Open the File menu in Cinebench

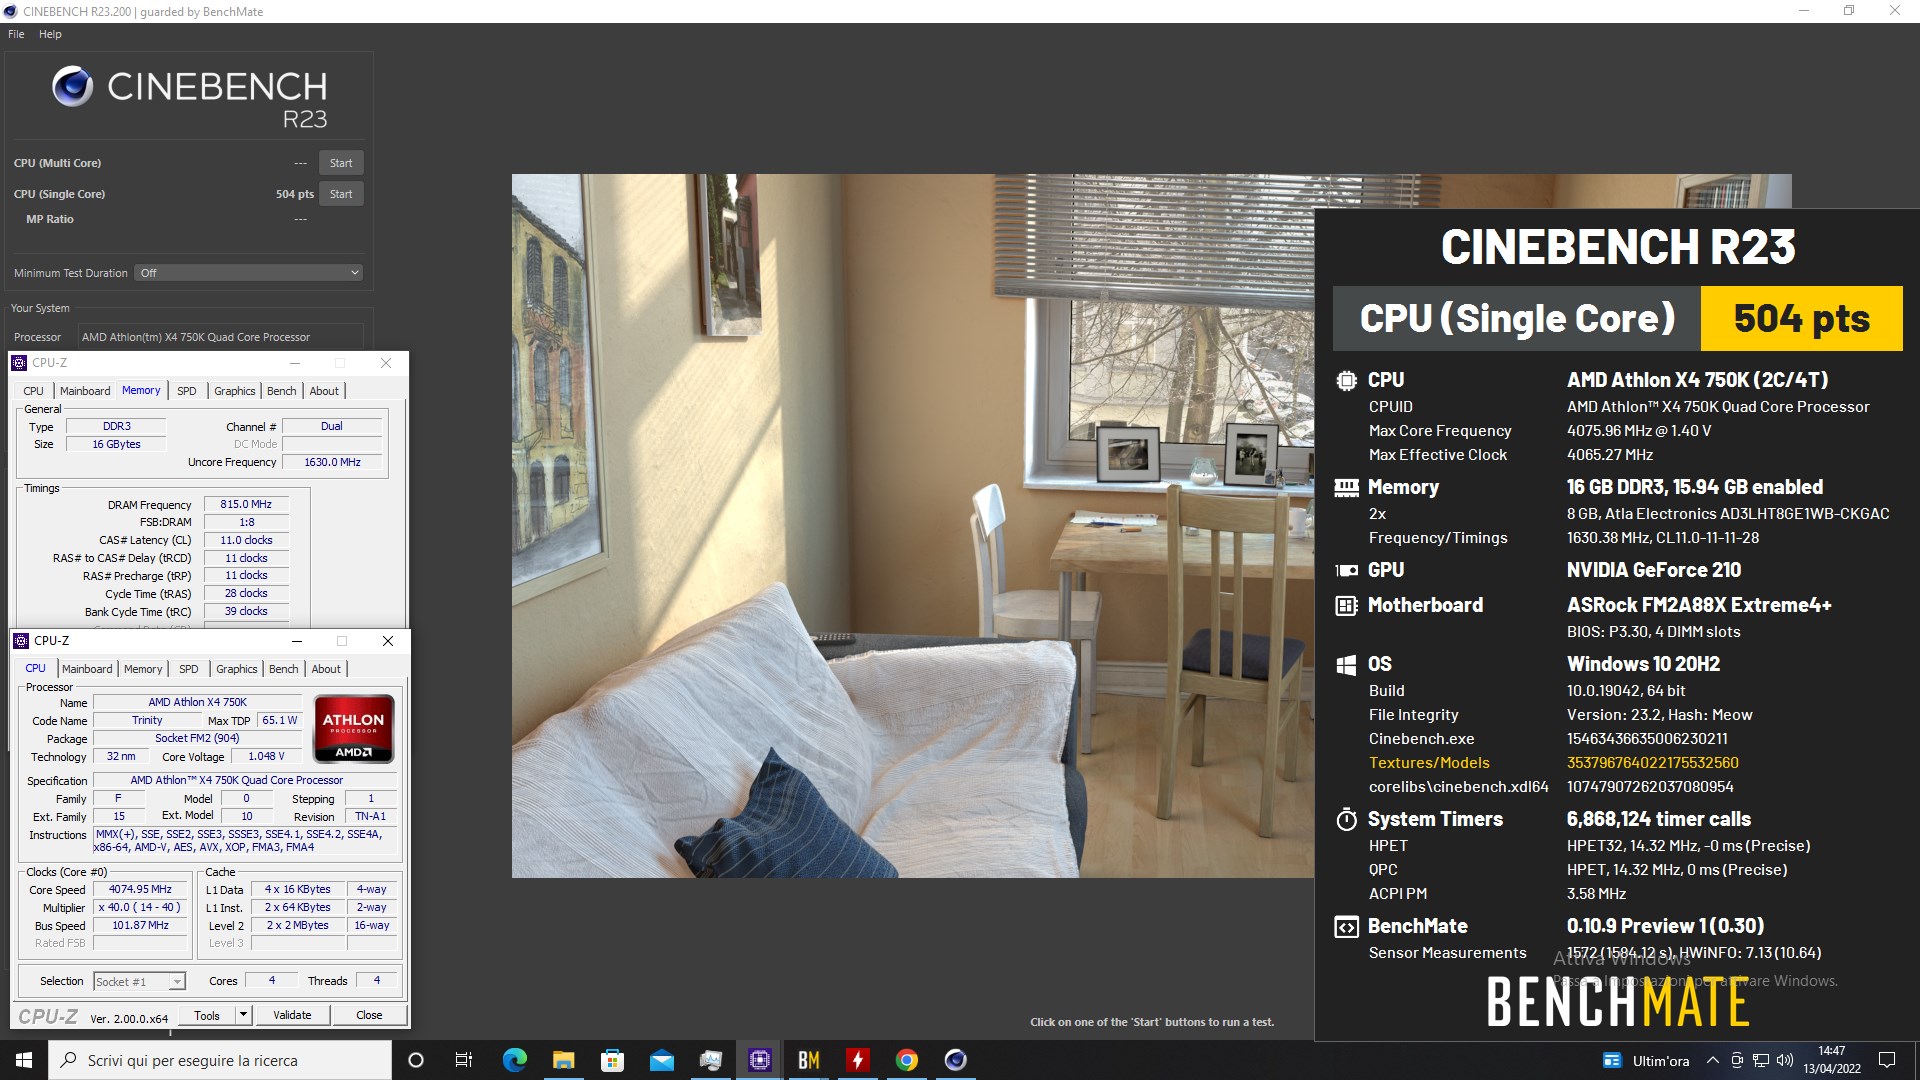pyautogui.click(x=16, y=34)
